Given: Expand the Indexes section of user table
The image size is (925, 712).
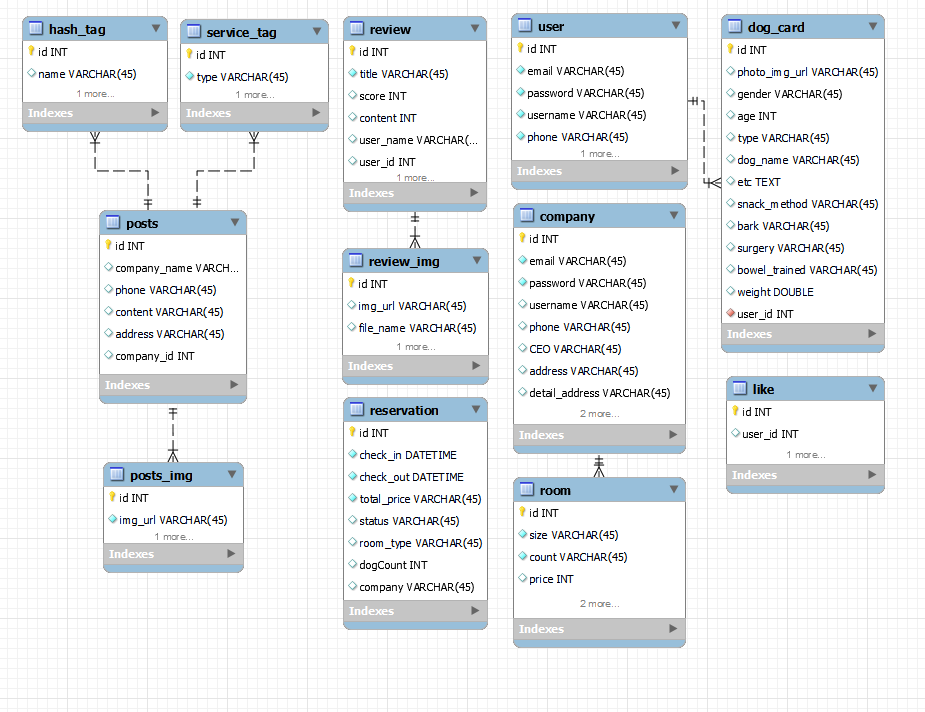Looking at the screenshot, I should [x=675, y=170].
